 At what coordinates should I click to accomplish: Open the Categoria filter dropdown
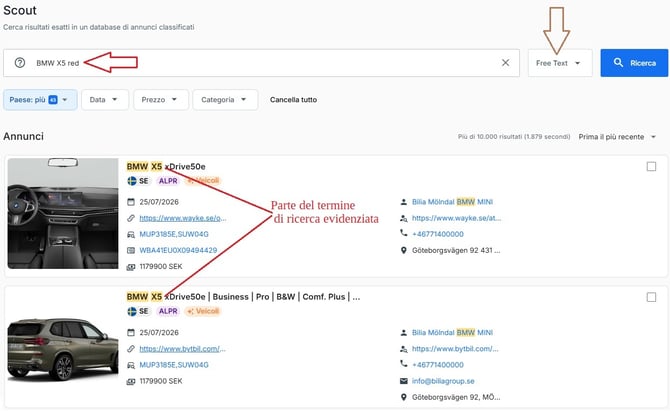(225, 100)
